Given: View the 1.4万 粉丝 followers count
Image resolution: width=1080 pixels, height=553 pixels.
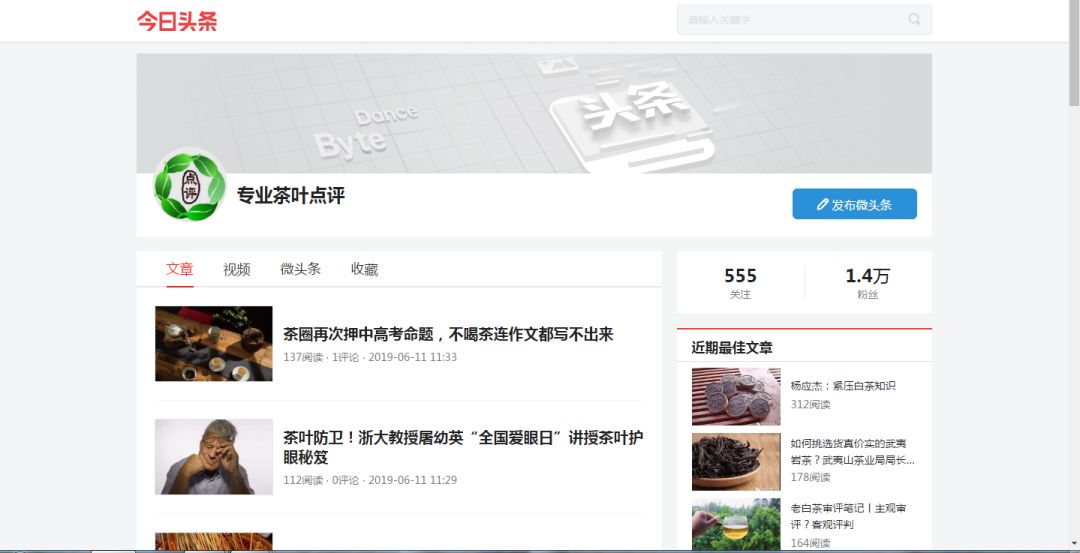Looking at the screenshot, I should [x=868, y=282].
